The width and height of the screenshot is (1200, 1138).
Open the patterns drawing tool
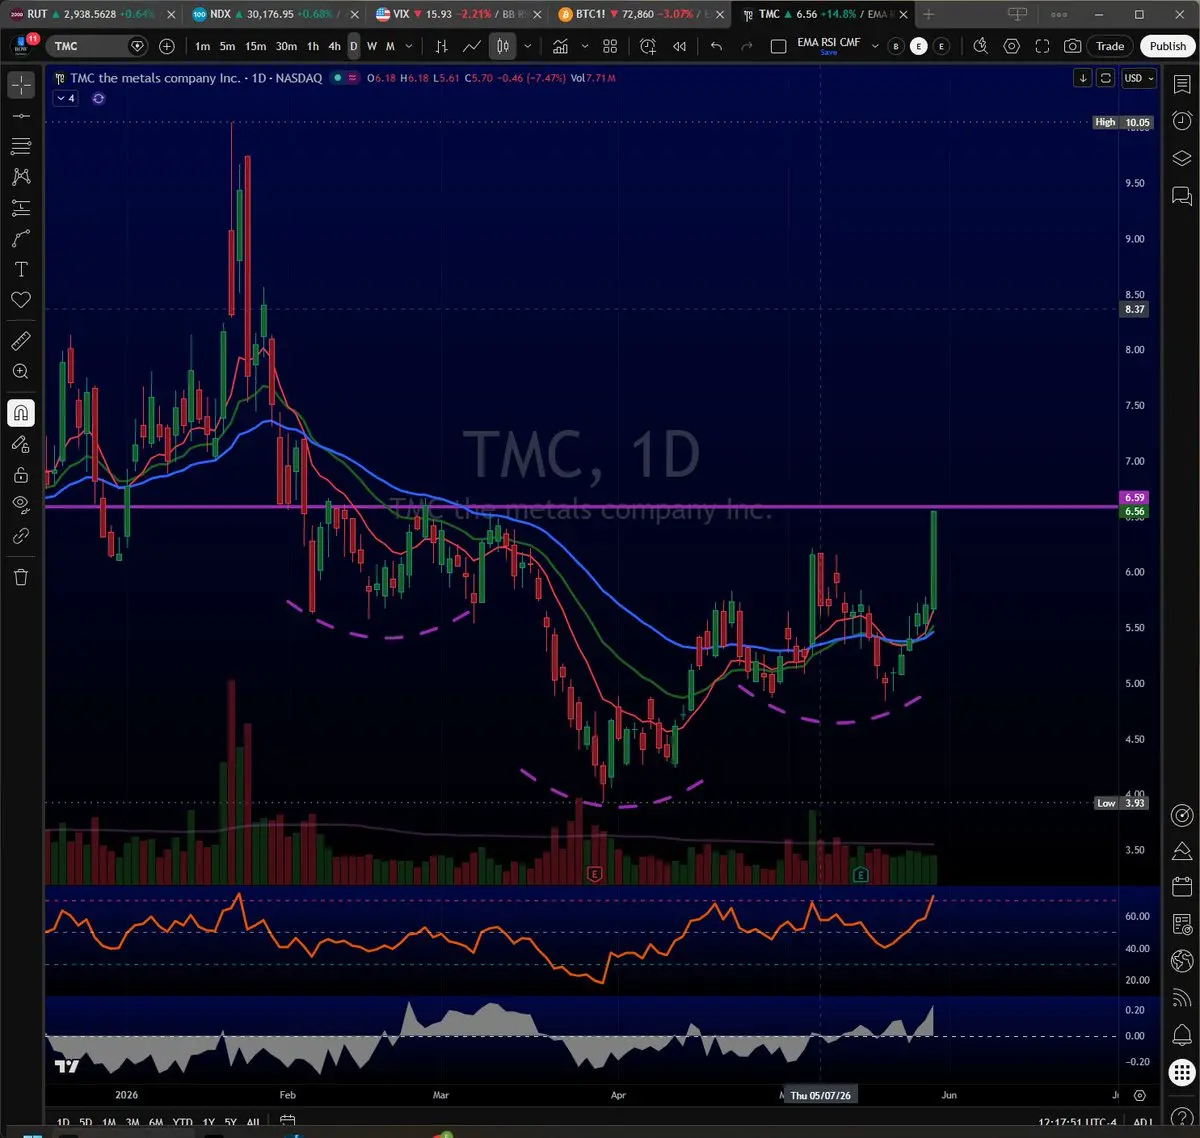21,177
